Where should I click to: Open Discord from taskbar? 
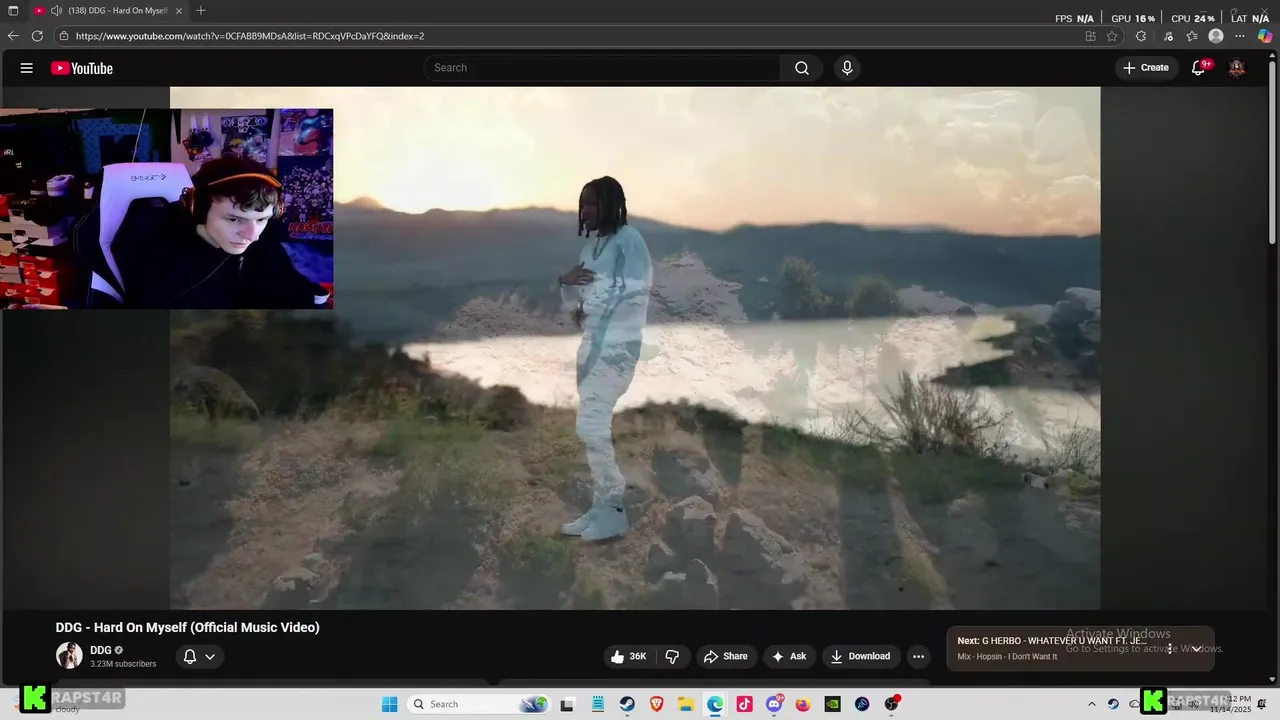[774, 704]
